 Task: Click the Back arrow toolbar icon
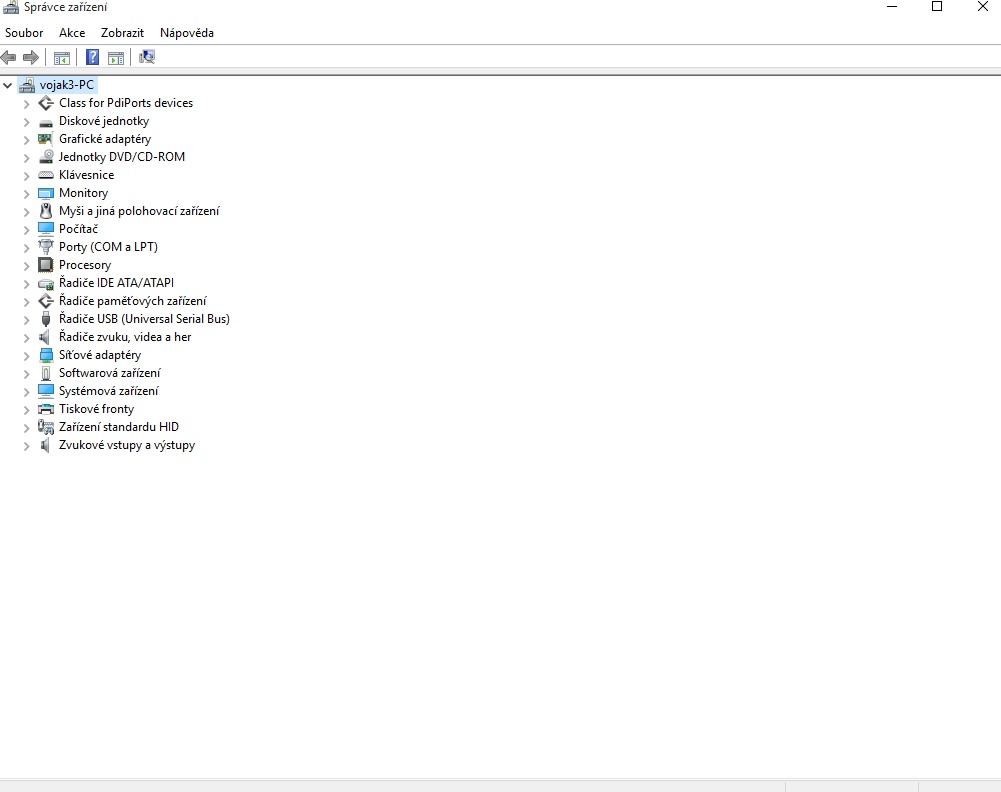tap(8, 57)
